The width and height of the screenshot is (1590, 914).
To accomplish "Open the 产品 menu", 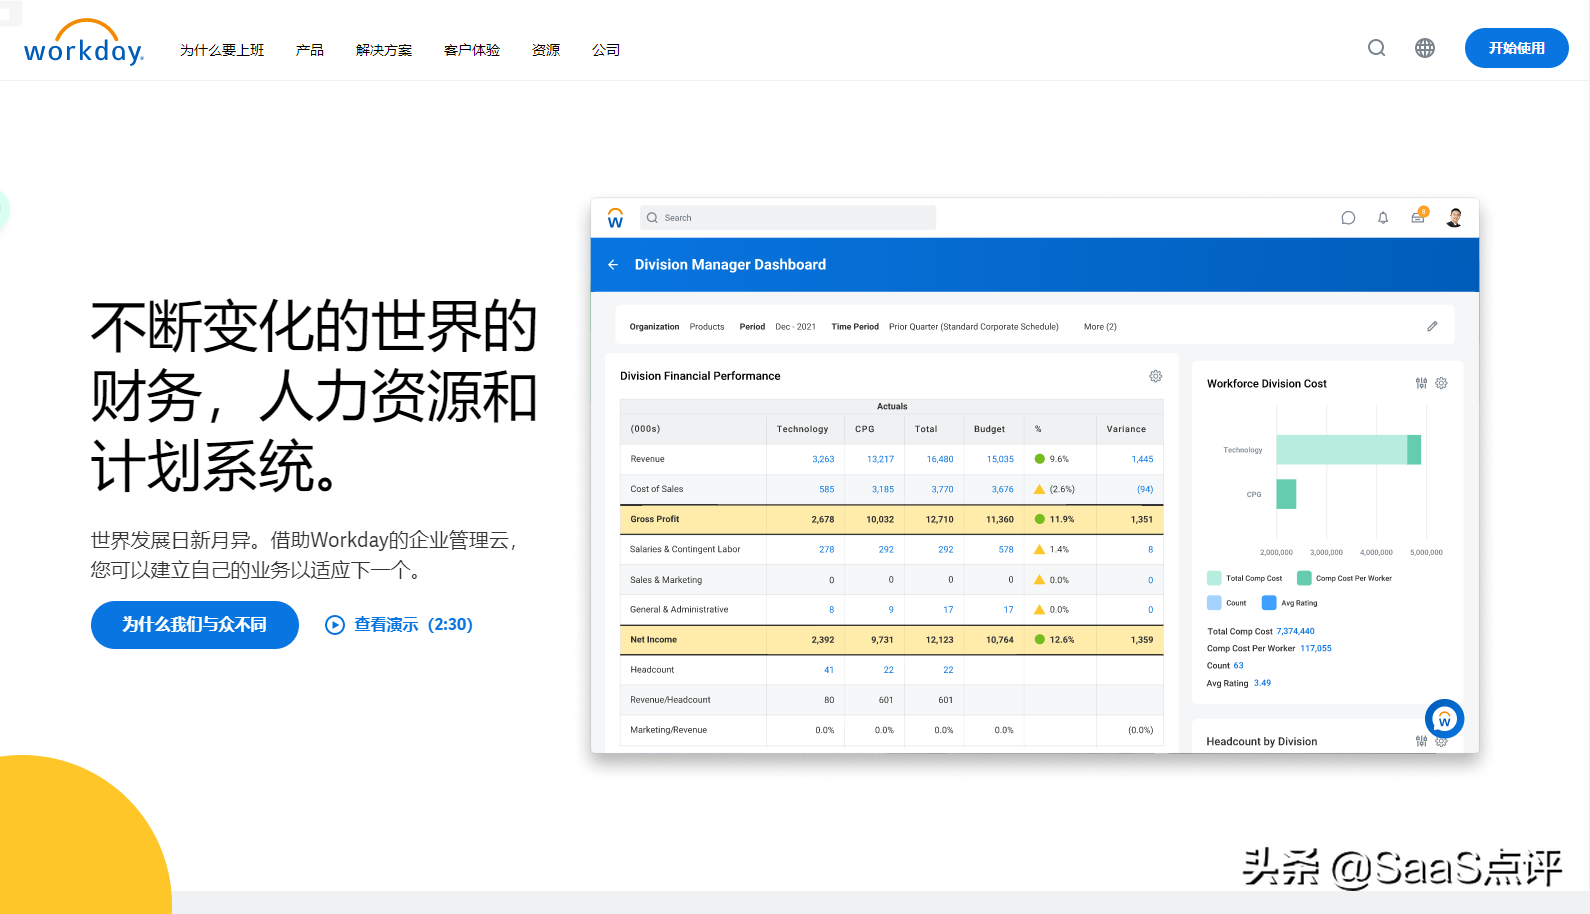I will (310, 50).
